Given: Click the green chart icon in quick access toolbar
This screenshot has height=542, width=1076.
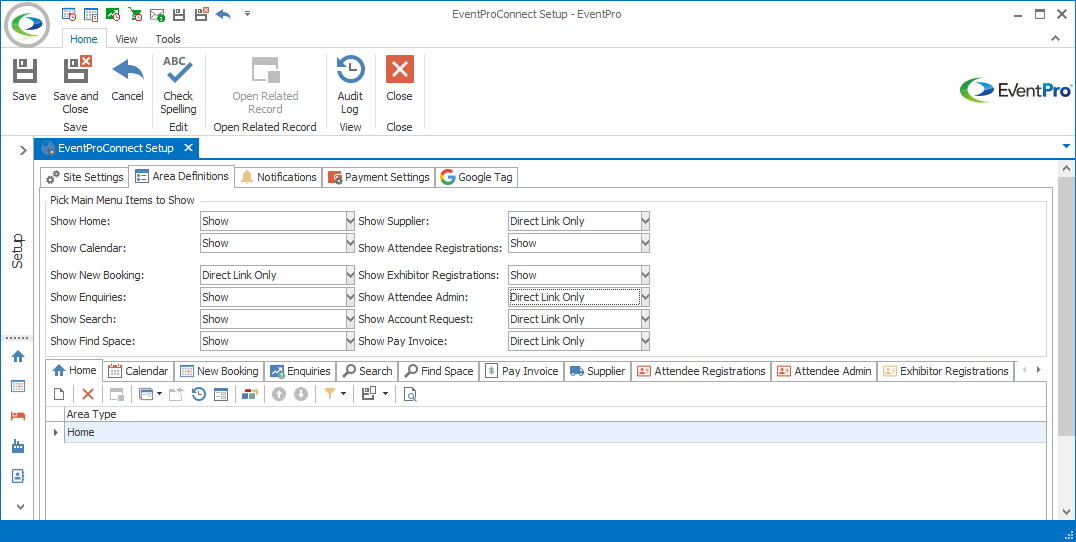Looking at the screenshot, I should 113,14.
